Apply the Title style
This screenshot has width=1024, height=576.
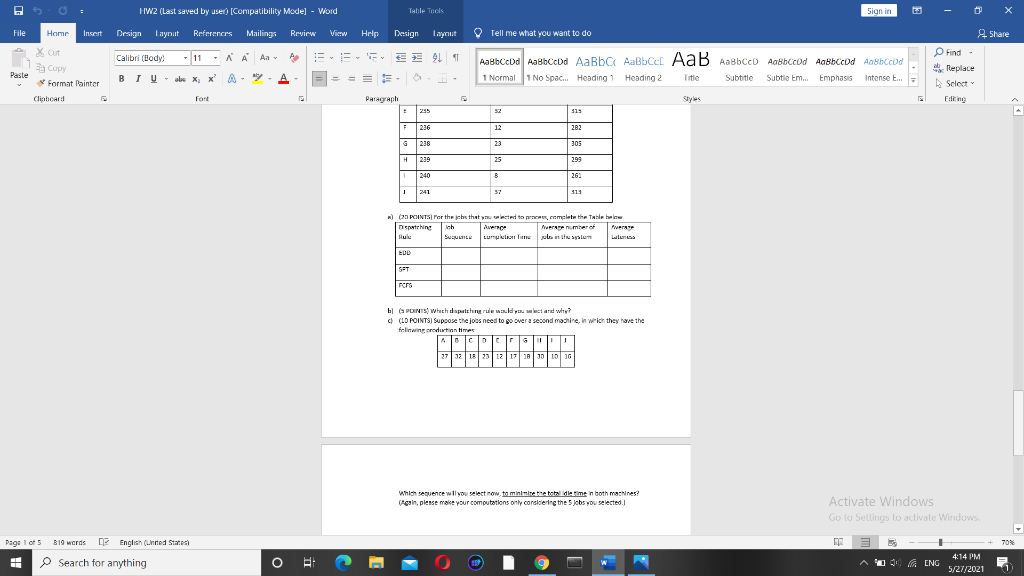point(691,67)
